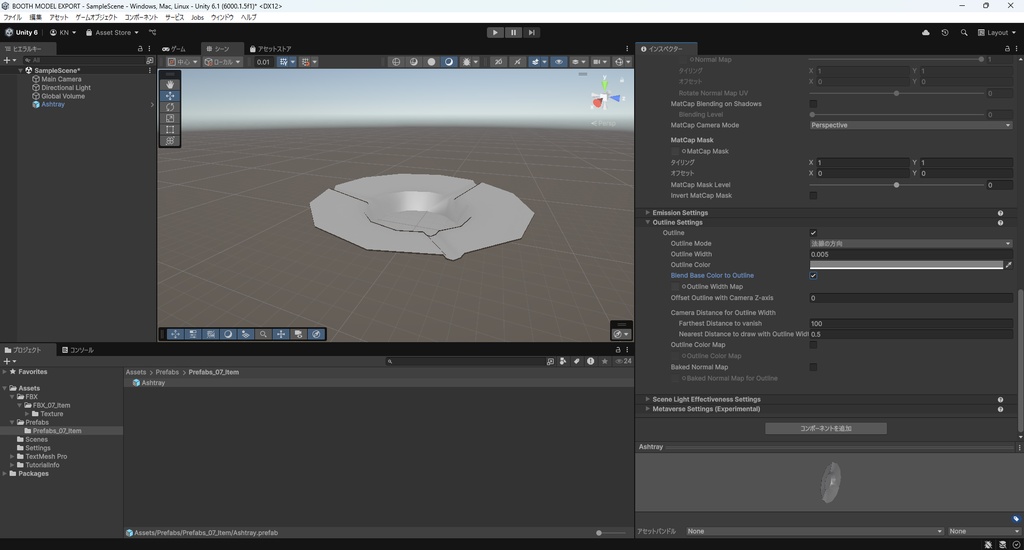Open the アセットバンドル None dropdown

[x=814, y=531]
